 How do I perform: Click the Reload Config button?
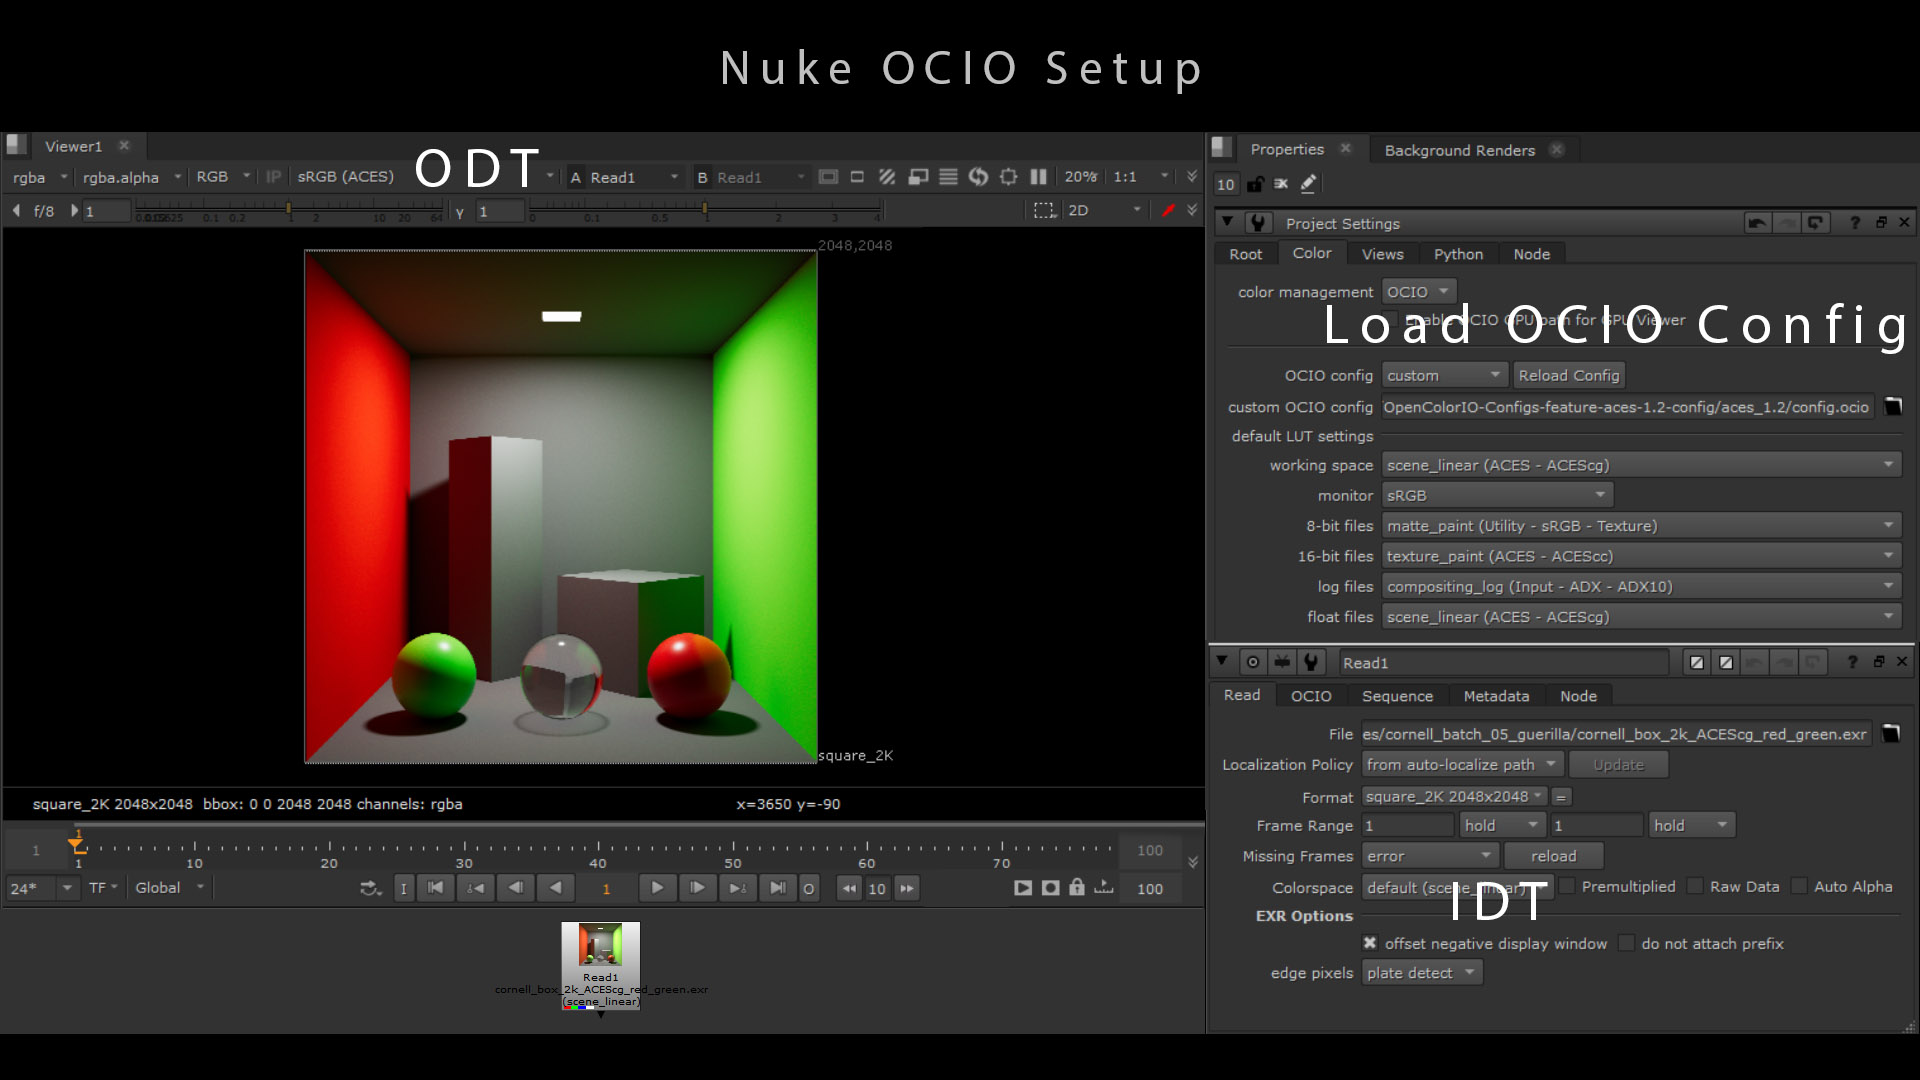click(1568, 376)
